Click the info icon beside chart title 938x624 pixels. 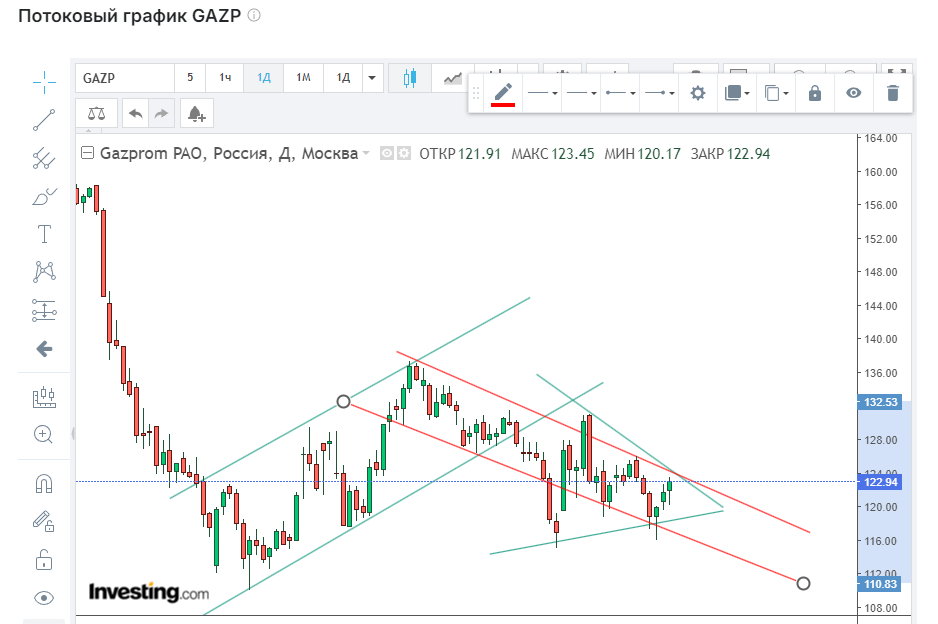pyautogui.click(x=254, y=16)
